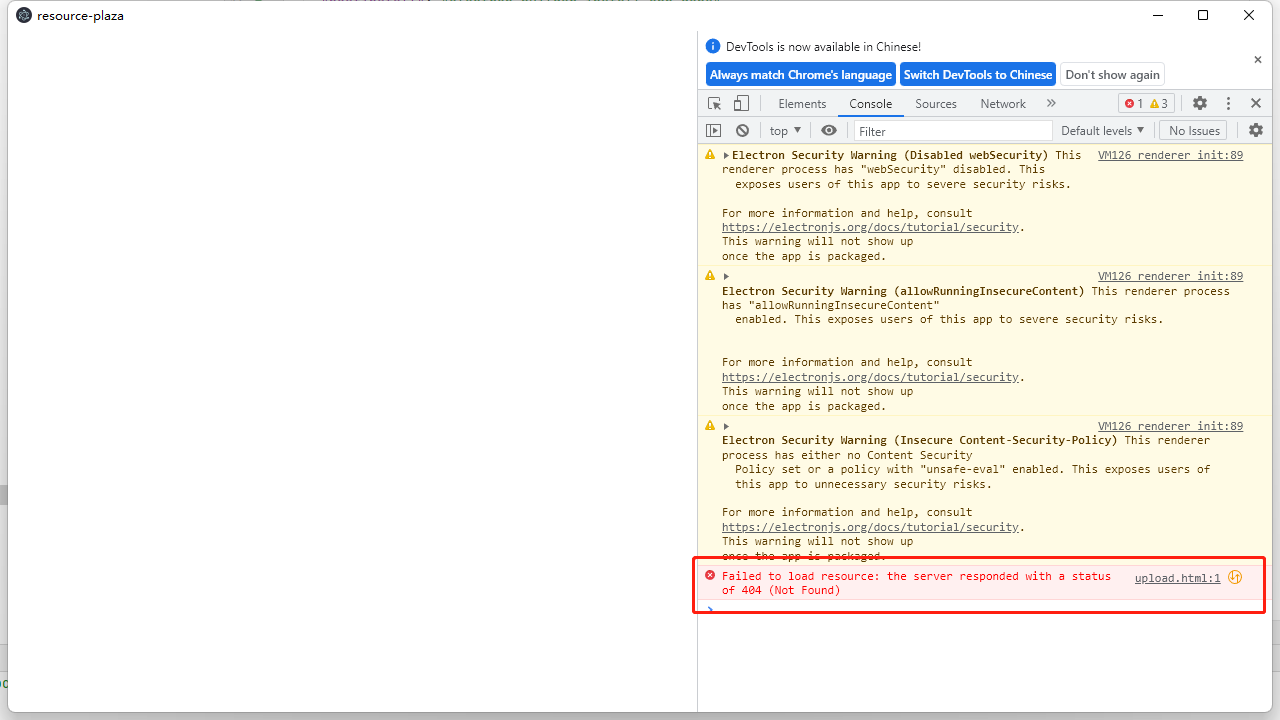Open the electronjs.org security tutorial link
1280x720 pixels.
click(869, 227)
